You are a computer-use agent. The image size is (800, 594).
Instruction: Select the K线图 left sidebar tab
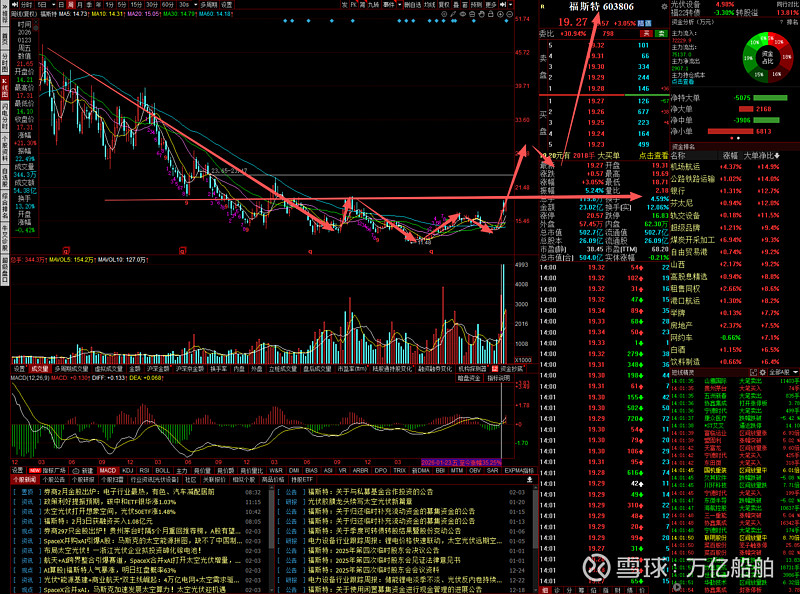click(x=5, y=88)
